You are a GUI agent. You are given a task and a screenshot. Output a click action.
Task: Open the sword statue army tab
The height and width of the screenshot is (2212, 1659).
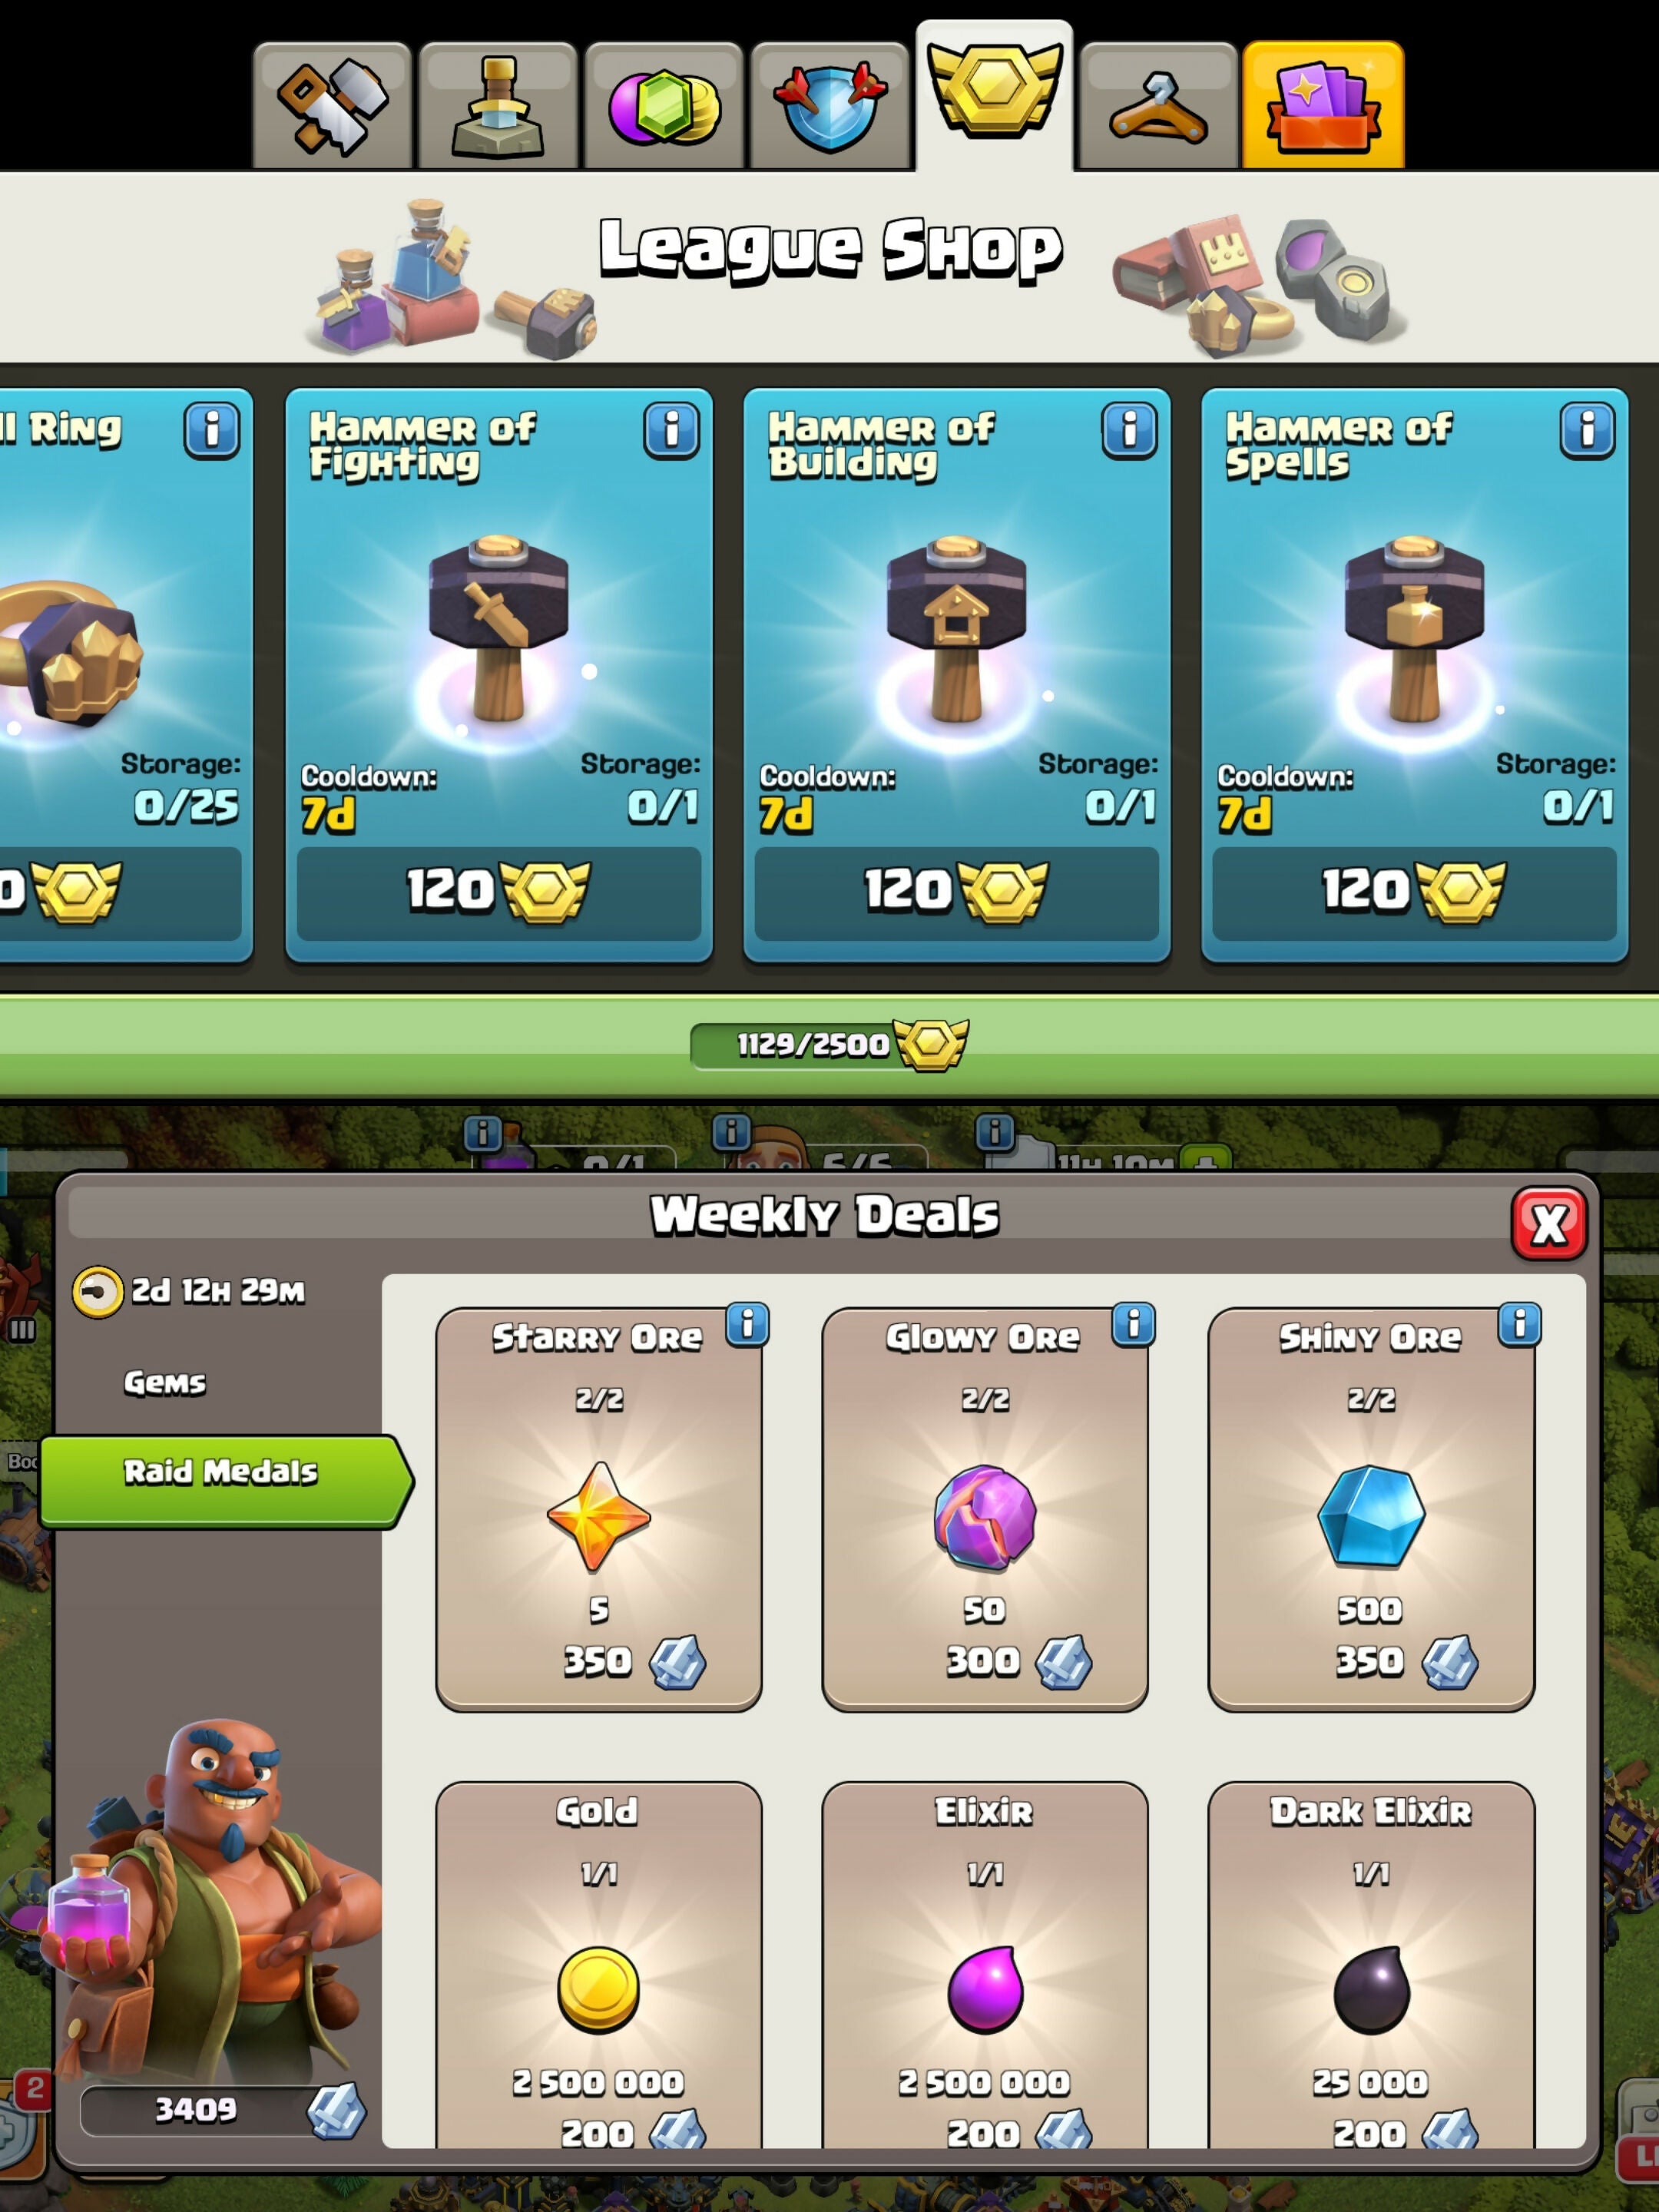click(x=498, y=106)
